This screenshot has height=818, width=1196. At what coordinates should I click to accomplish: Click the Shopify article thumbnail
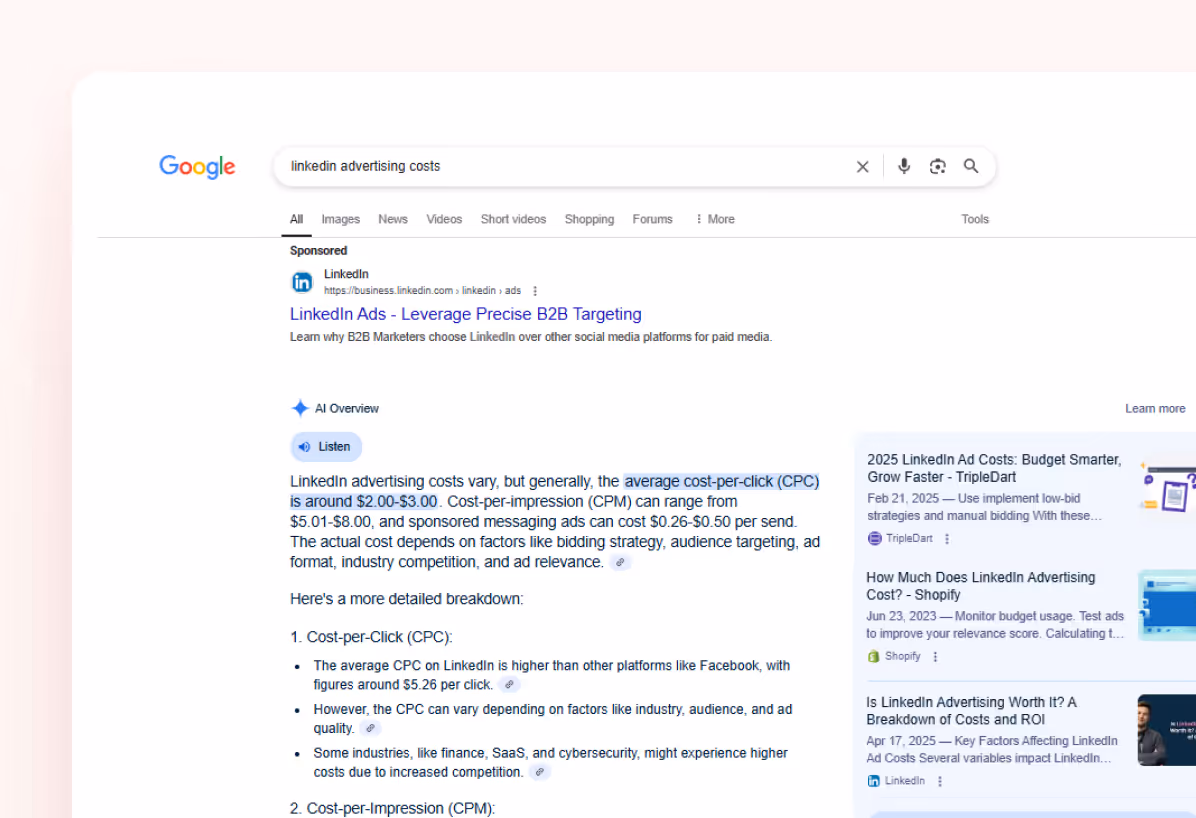tap(1167, 605)
